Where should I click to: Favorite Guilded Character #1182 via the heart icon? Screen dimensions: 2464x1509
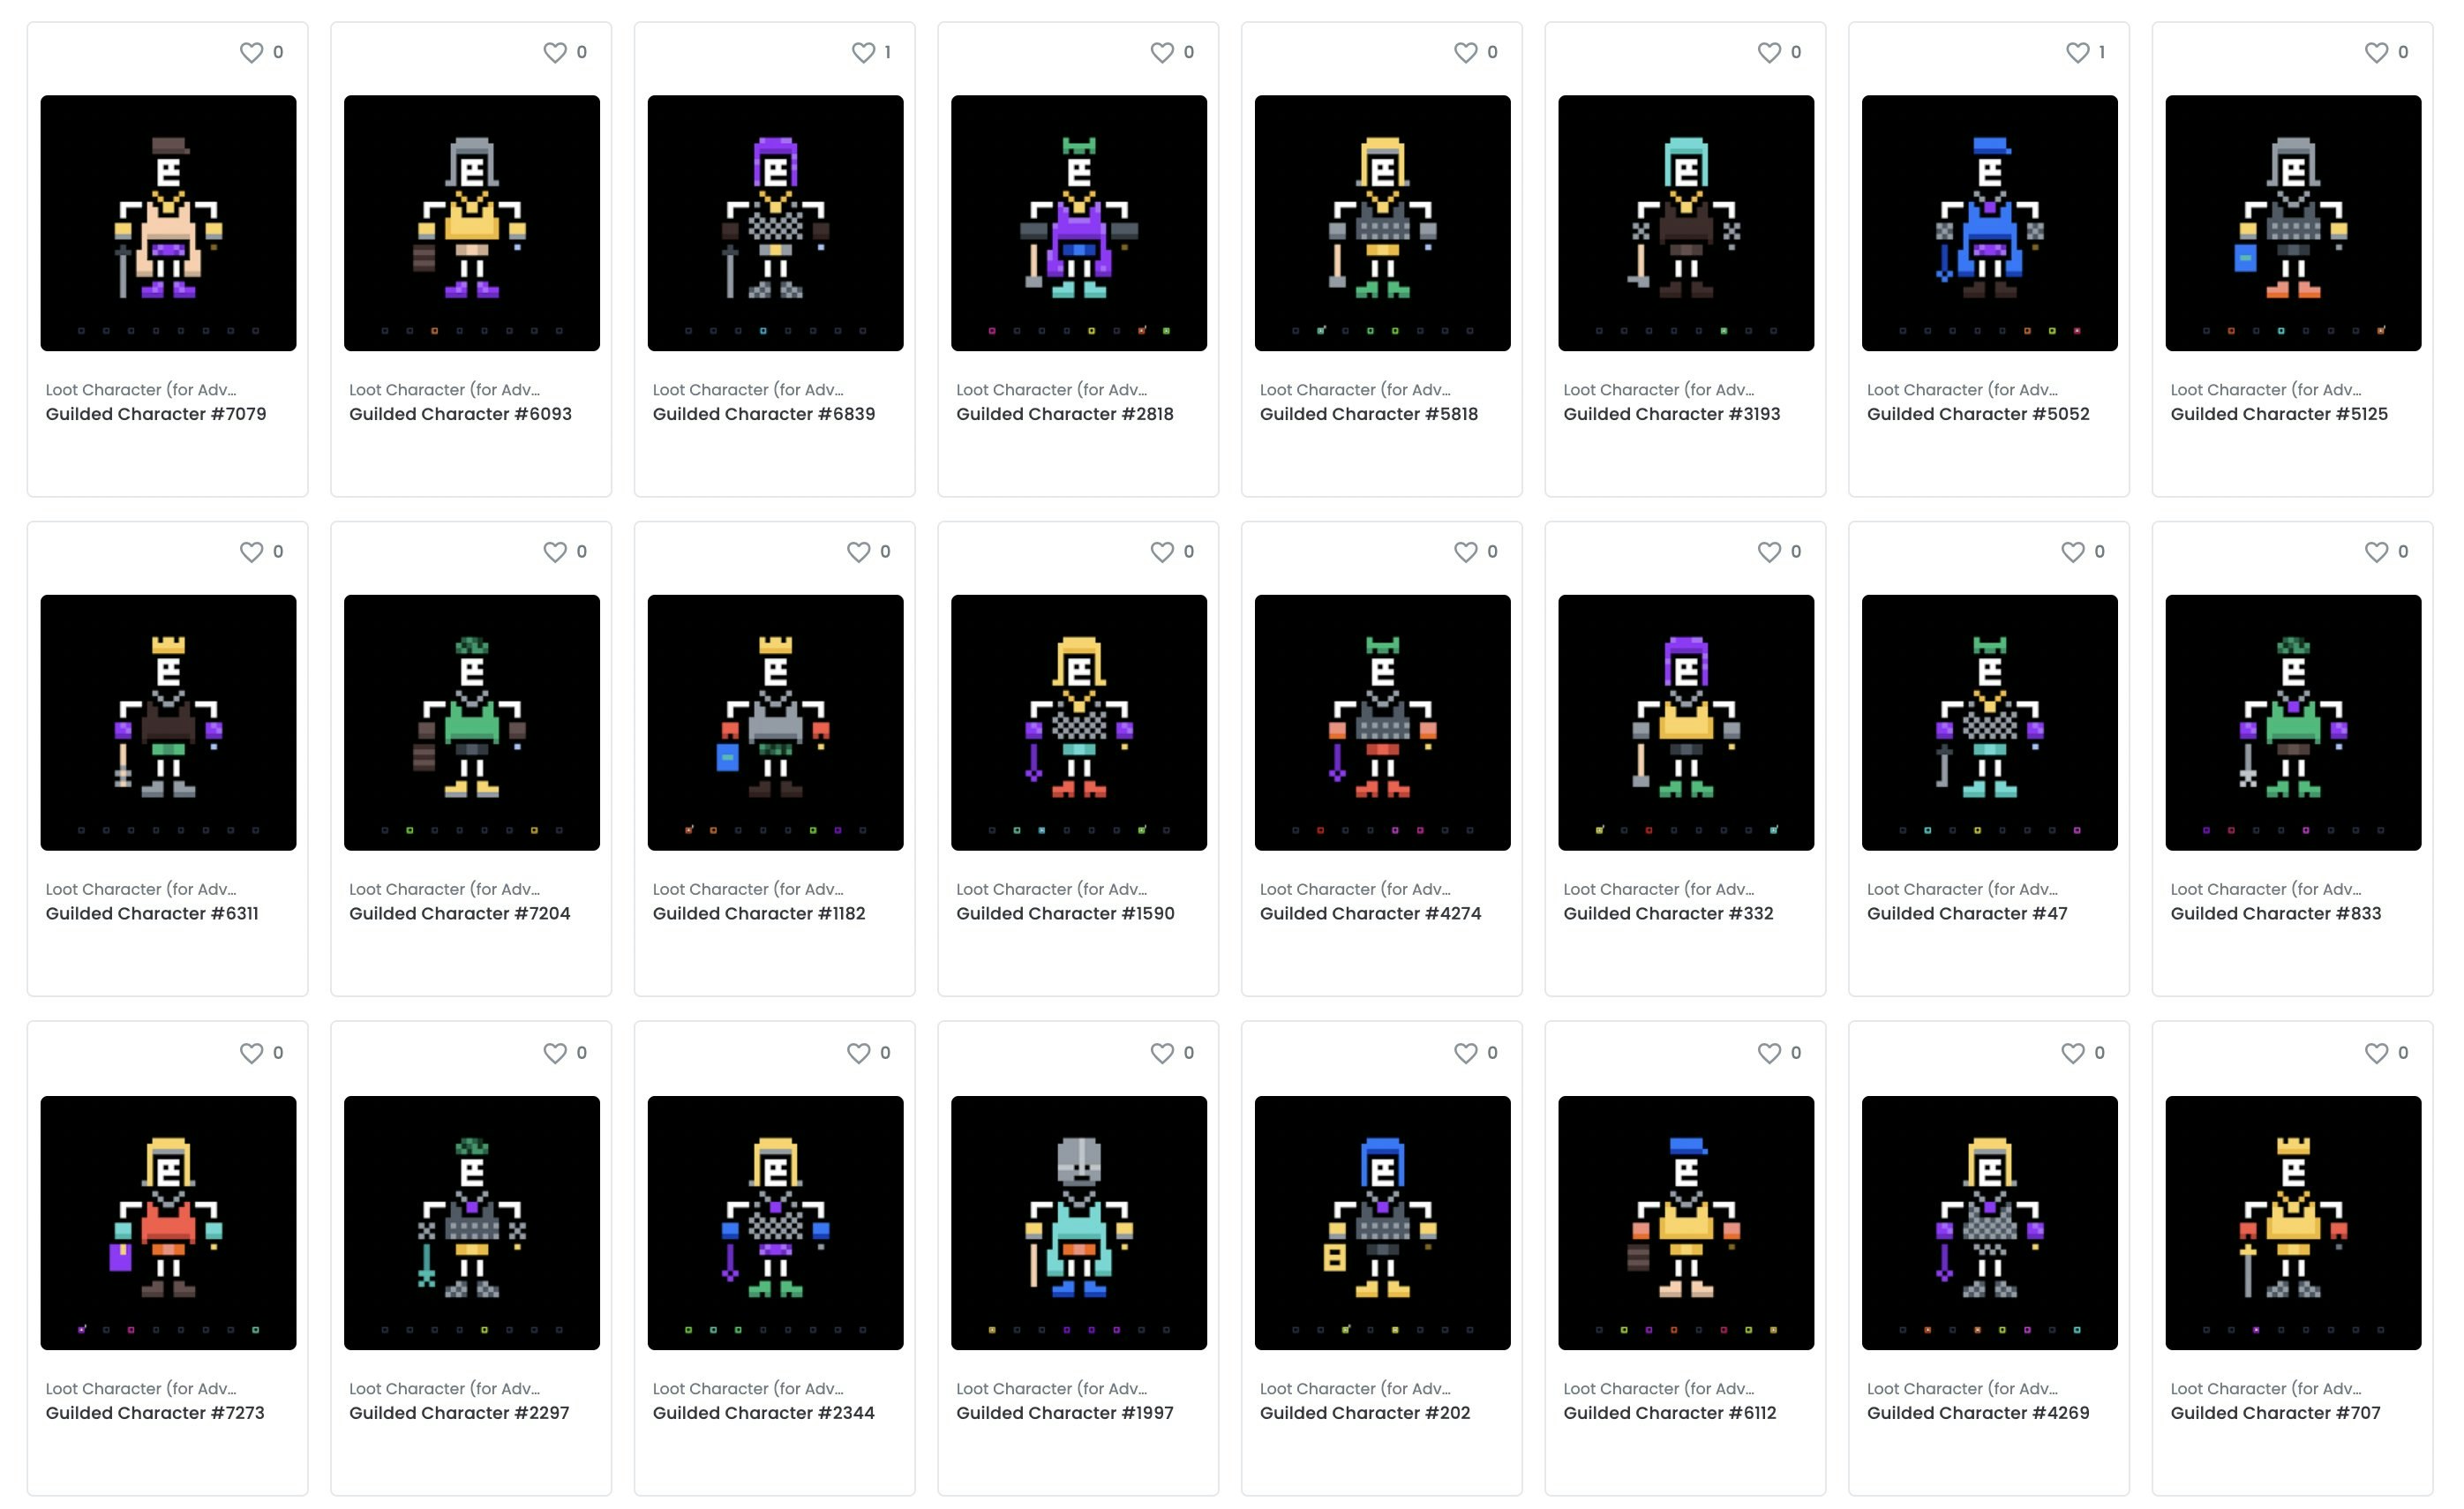click(858, 551)
